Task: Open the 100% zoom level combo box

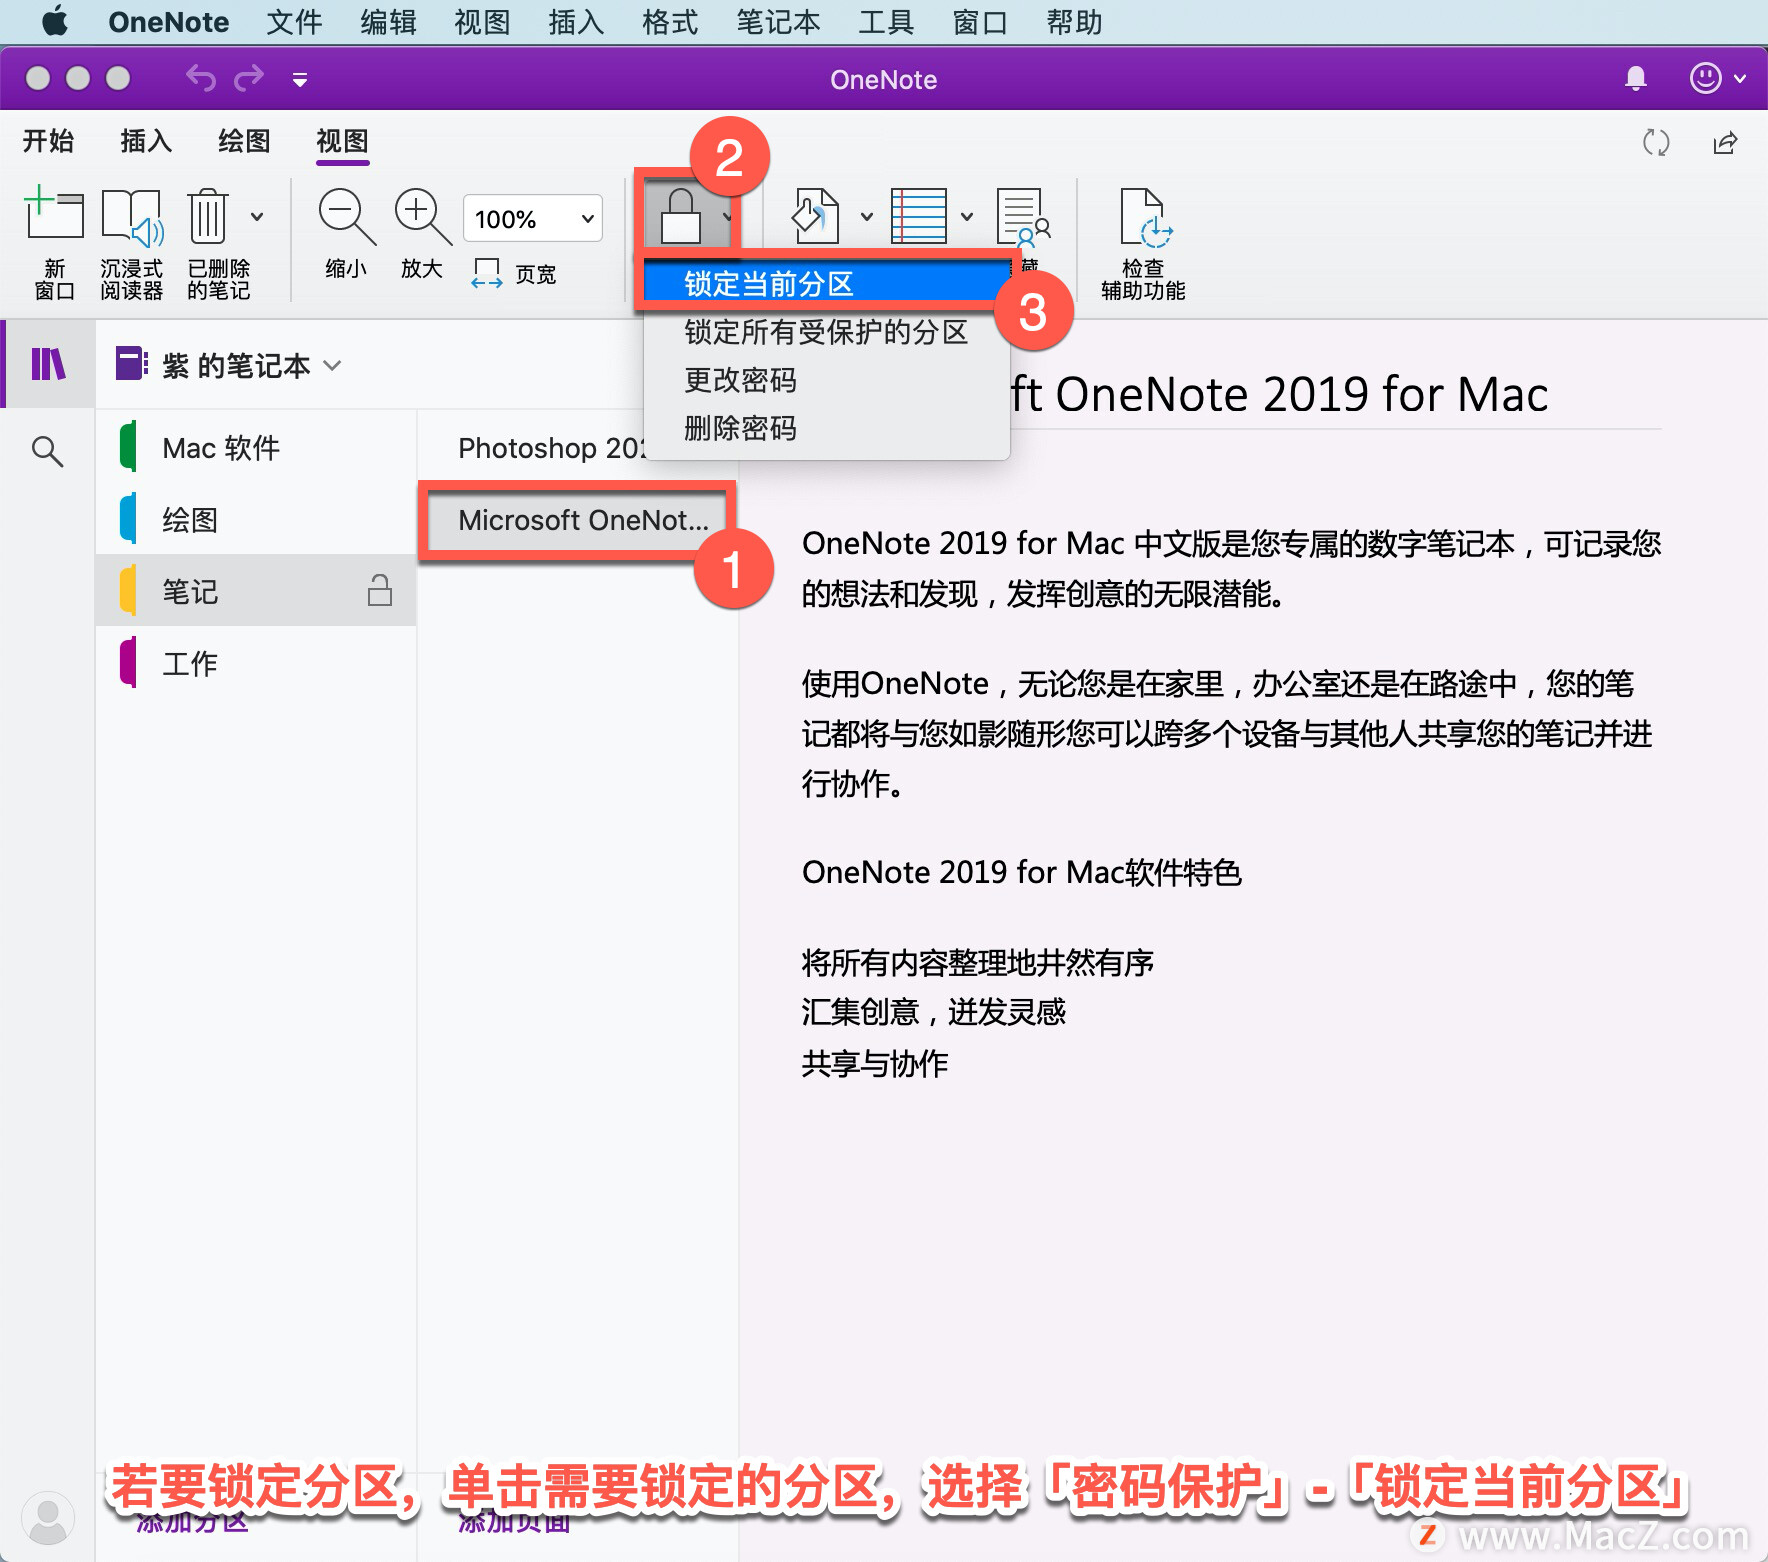Action: (x=533, y=218)
